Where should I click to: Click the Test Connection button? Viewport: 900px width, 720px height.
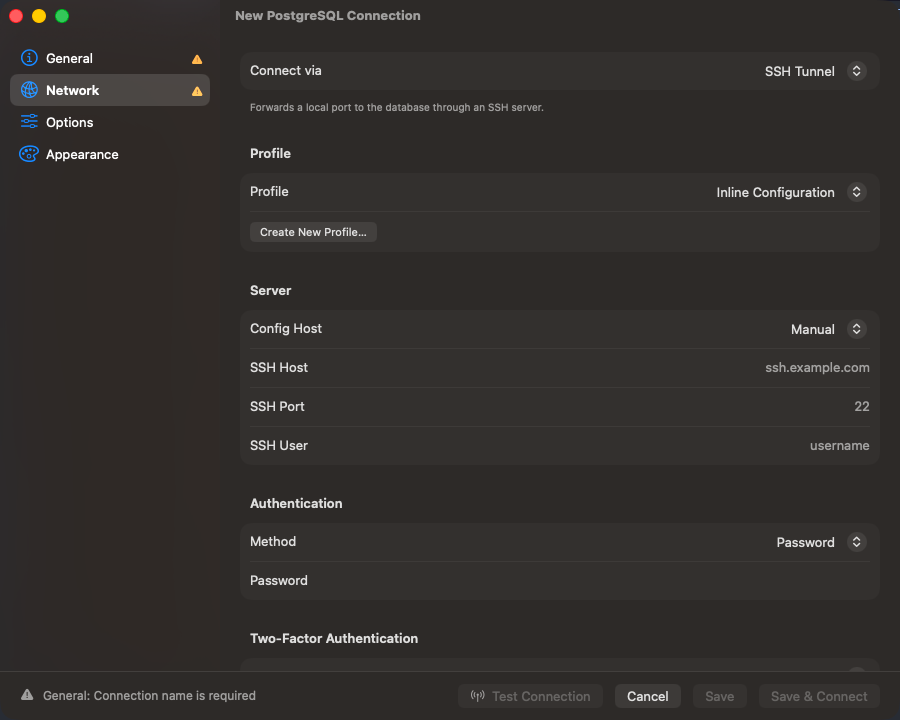coord(530,696)
